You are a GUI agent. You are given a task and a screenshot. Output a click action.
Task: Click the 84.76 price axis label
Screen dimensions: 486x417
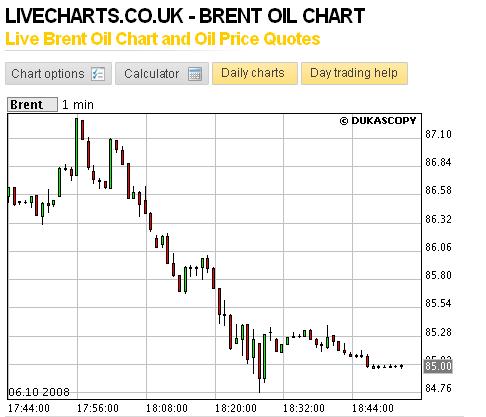click(438, 388)
